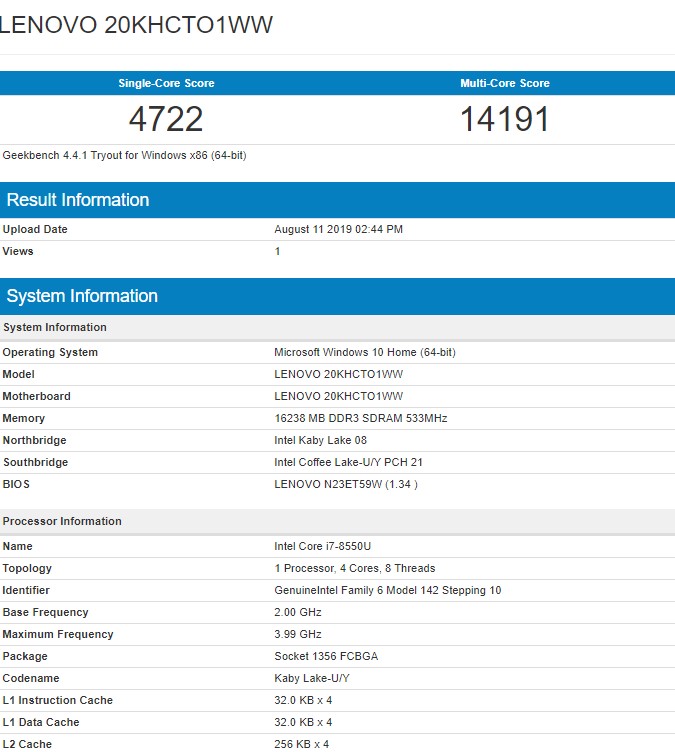Click the Model row's LENOVO 20KHCTO1WW value

tap(339, 374)
